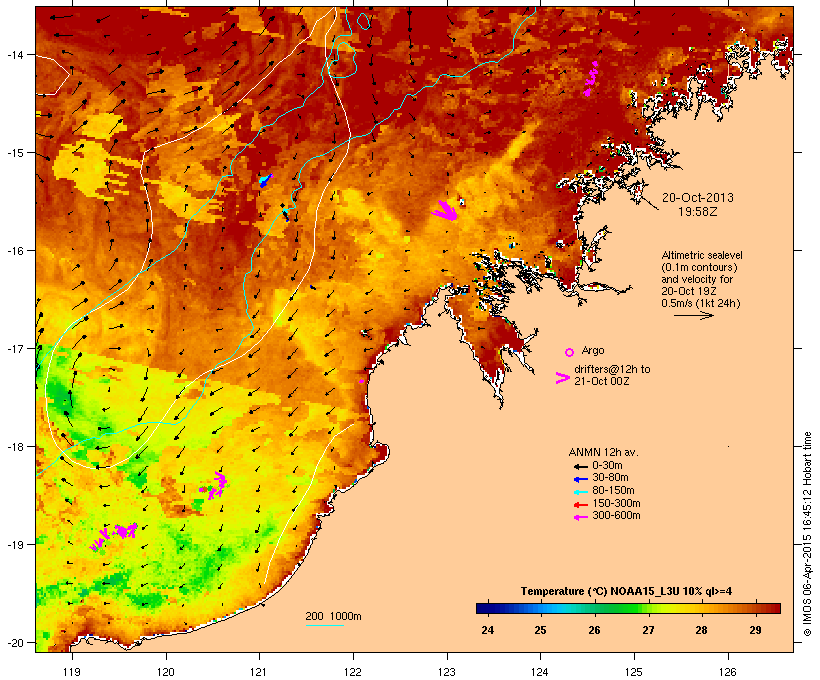Click the magenta drifter cluster near 119.5E 18.9S
This screenshot has height=680, width=820.
click(x=114, y=536)
